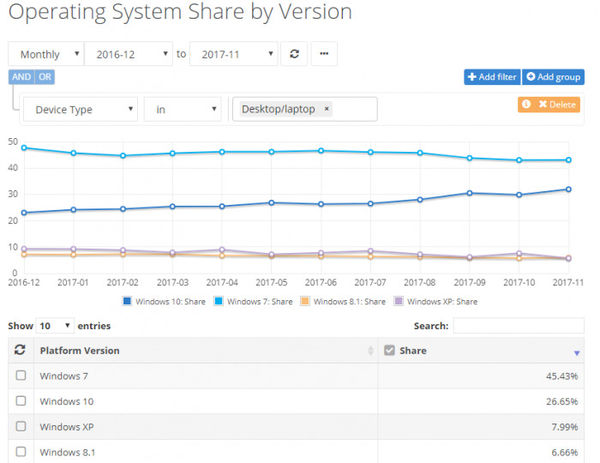Open the 'in' condition dropdown
The width and height of the screenshot is (600, 463).
click(x=183, y=109)
